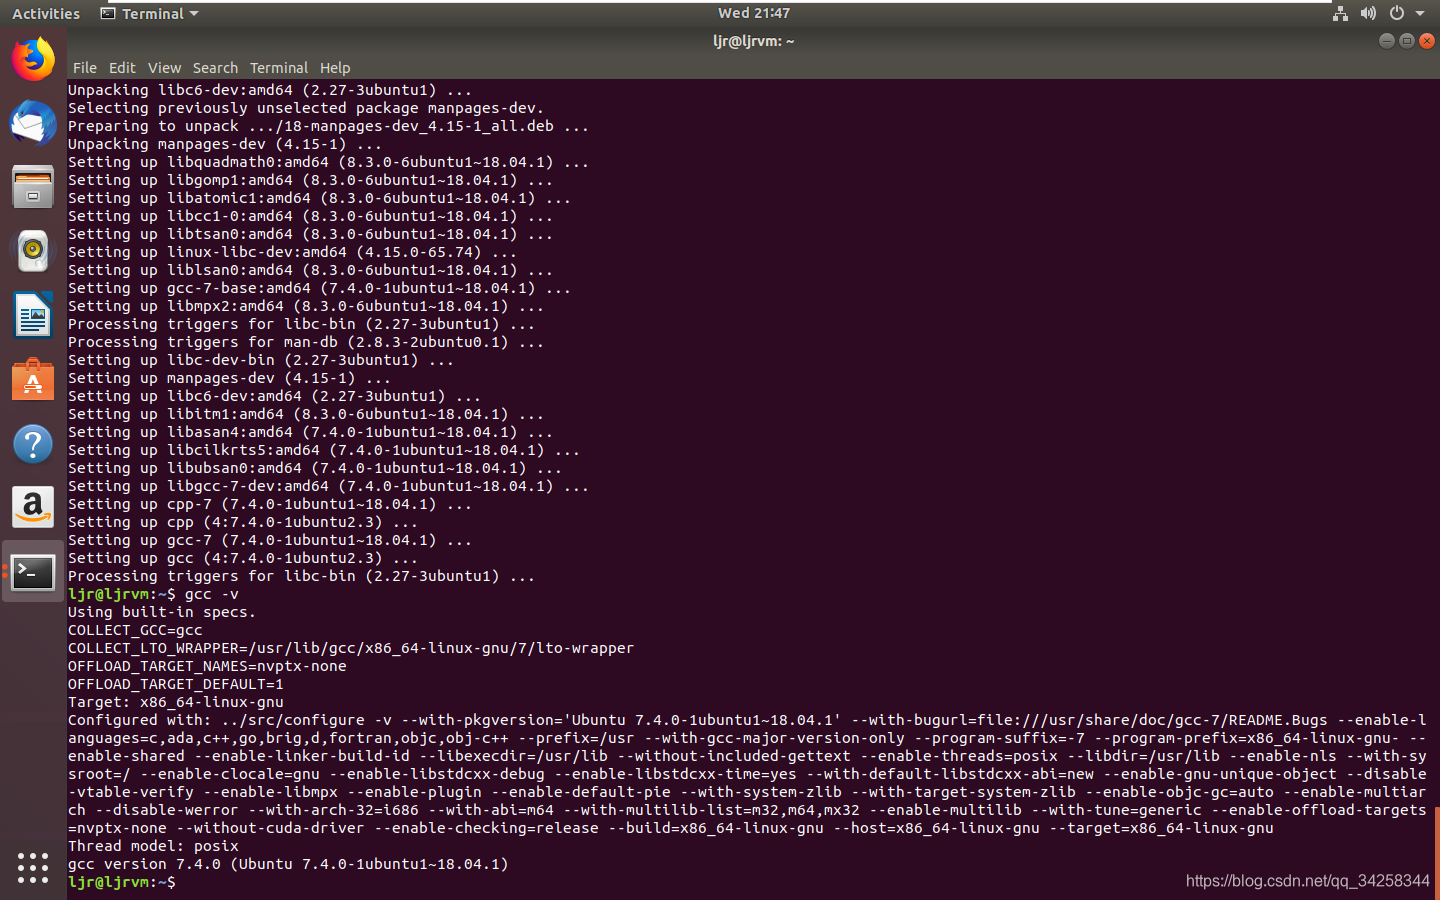The width and height of the screenshot is (1440, 900).
Task: Click the 'ljr@ljrvm: ~' window title
Action: tap(753, 41)
